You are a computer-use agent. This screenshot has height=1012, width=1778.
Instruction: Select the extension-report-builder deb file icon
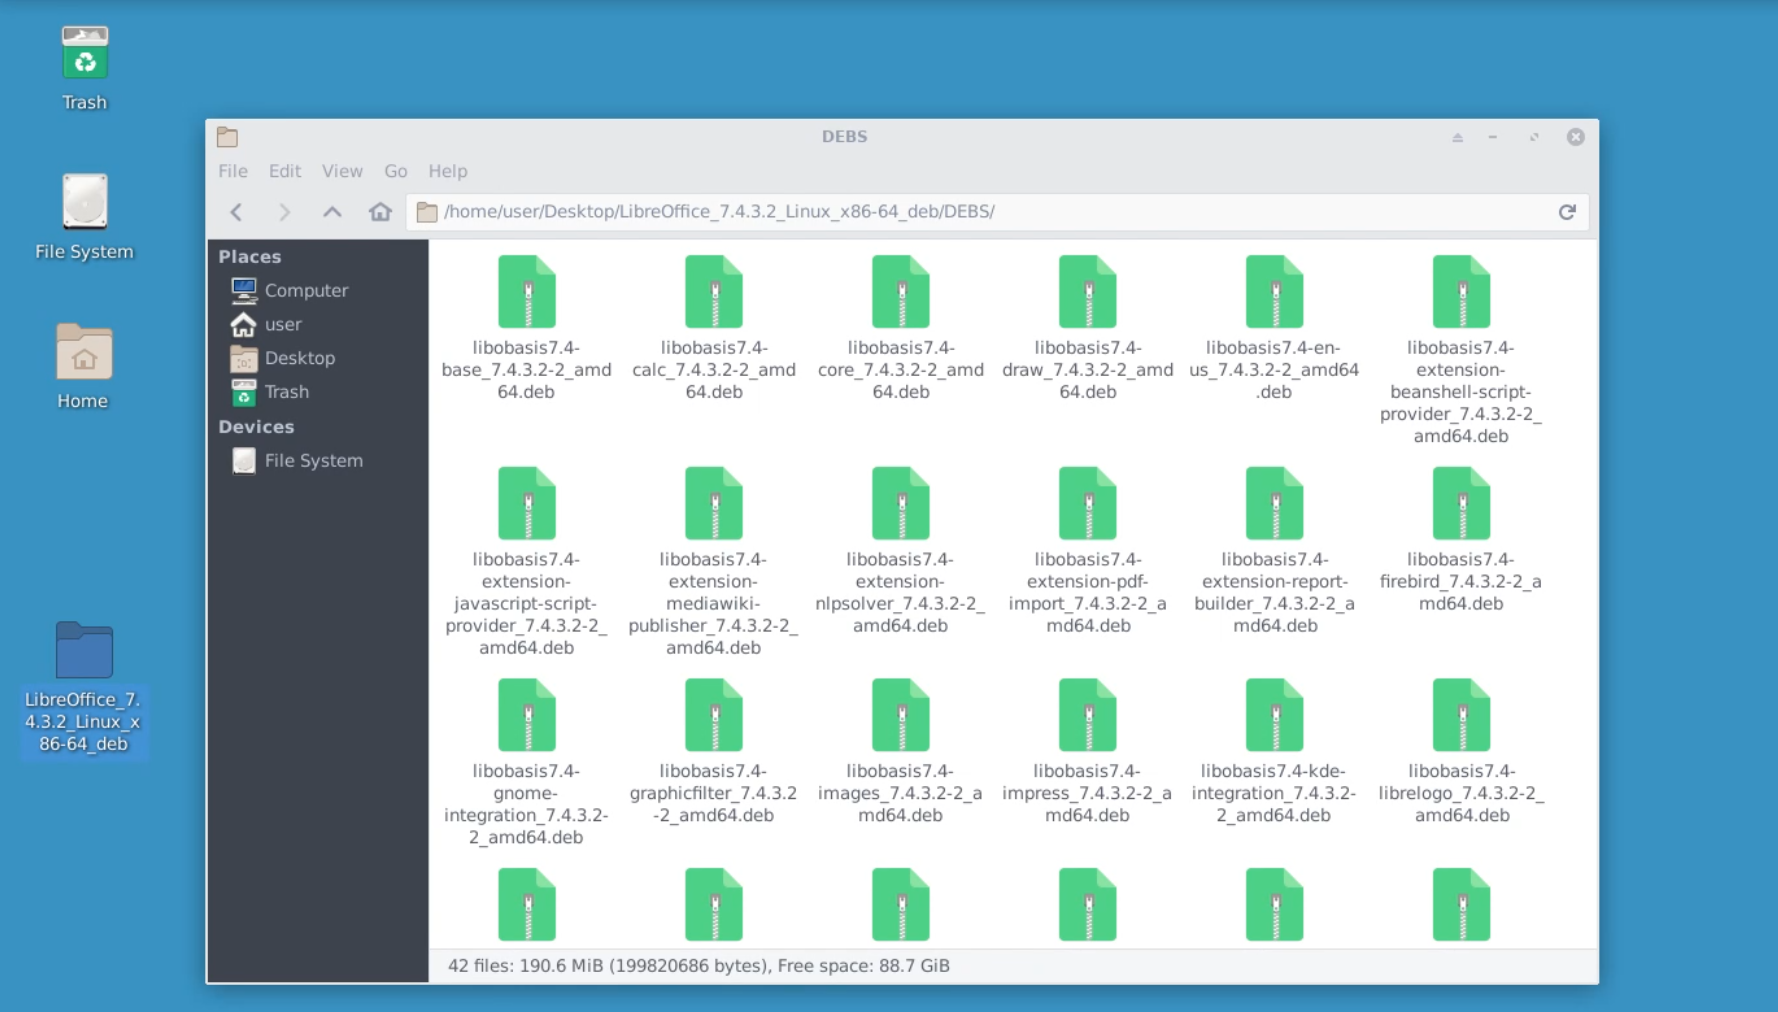[x=1275, y=504]
